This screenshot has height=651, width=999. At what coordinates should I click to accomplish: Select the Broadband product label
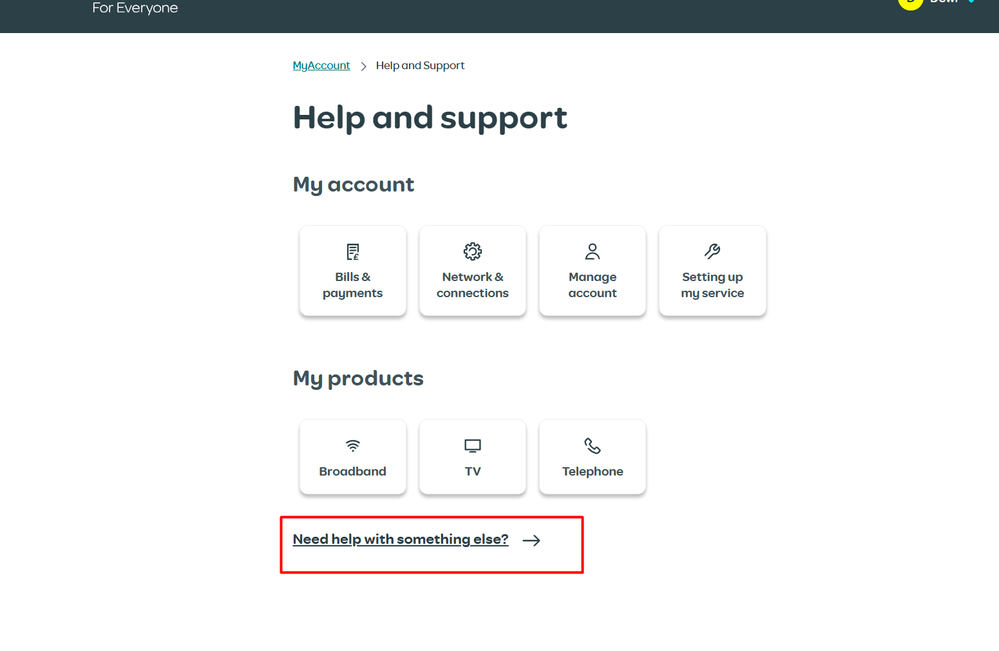(352, 471)
